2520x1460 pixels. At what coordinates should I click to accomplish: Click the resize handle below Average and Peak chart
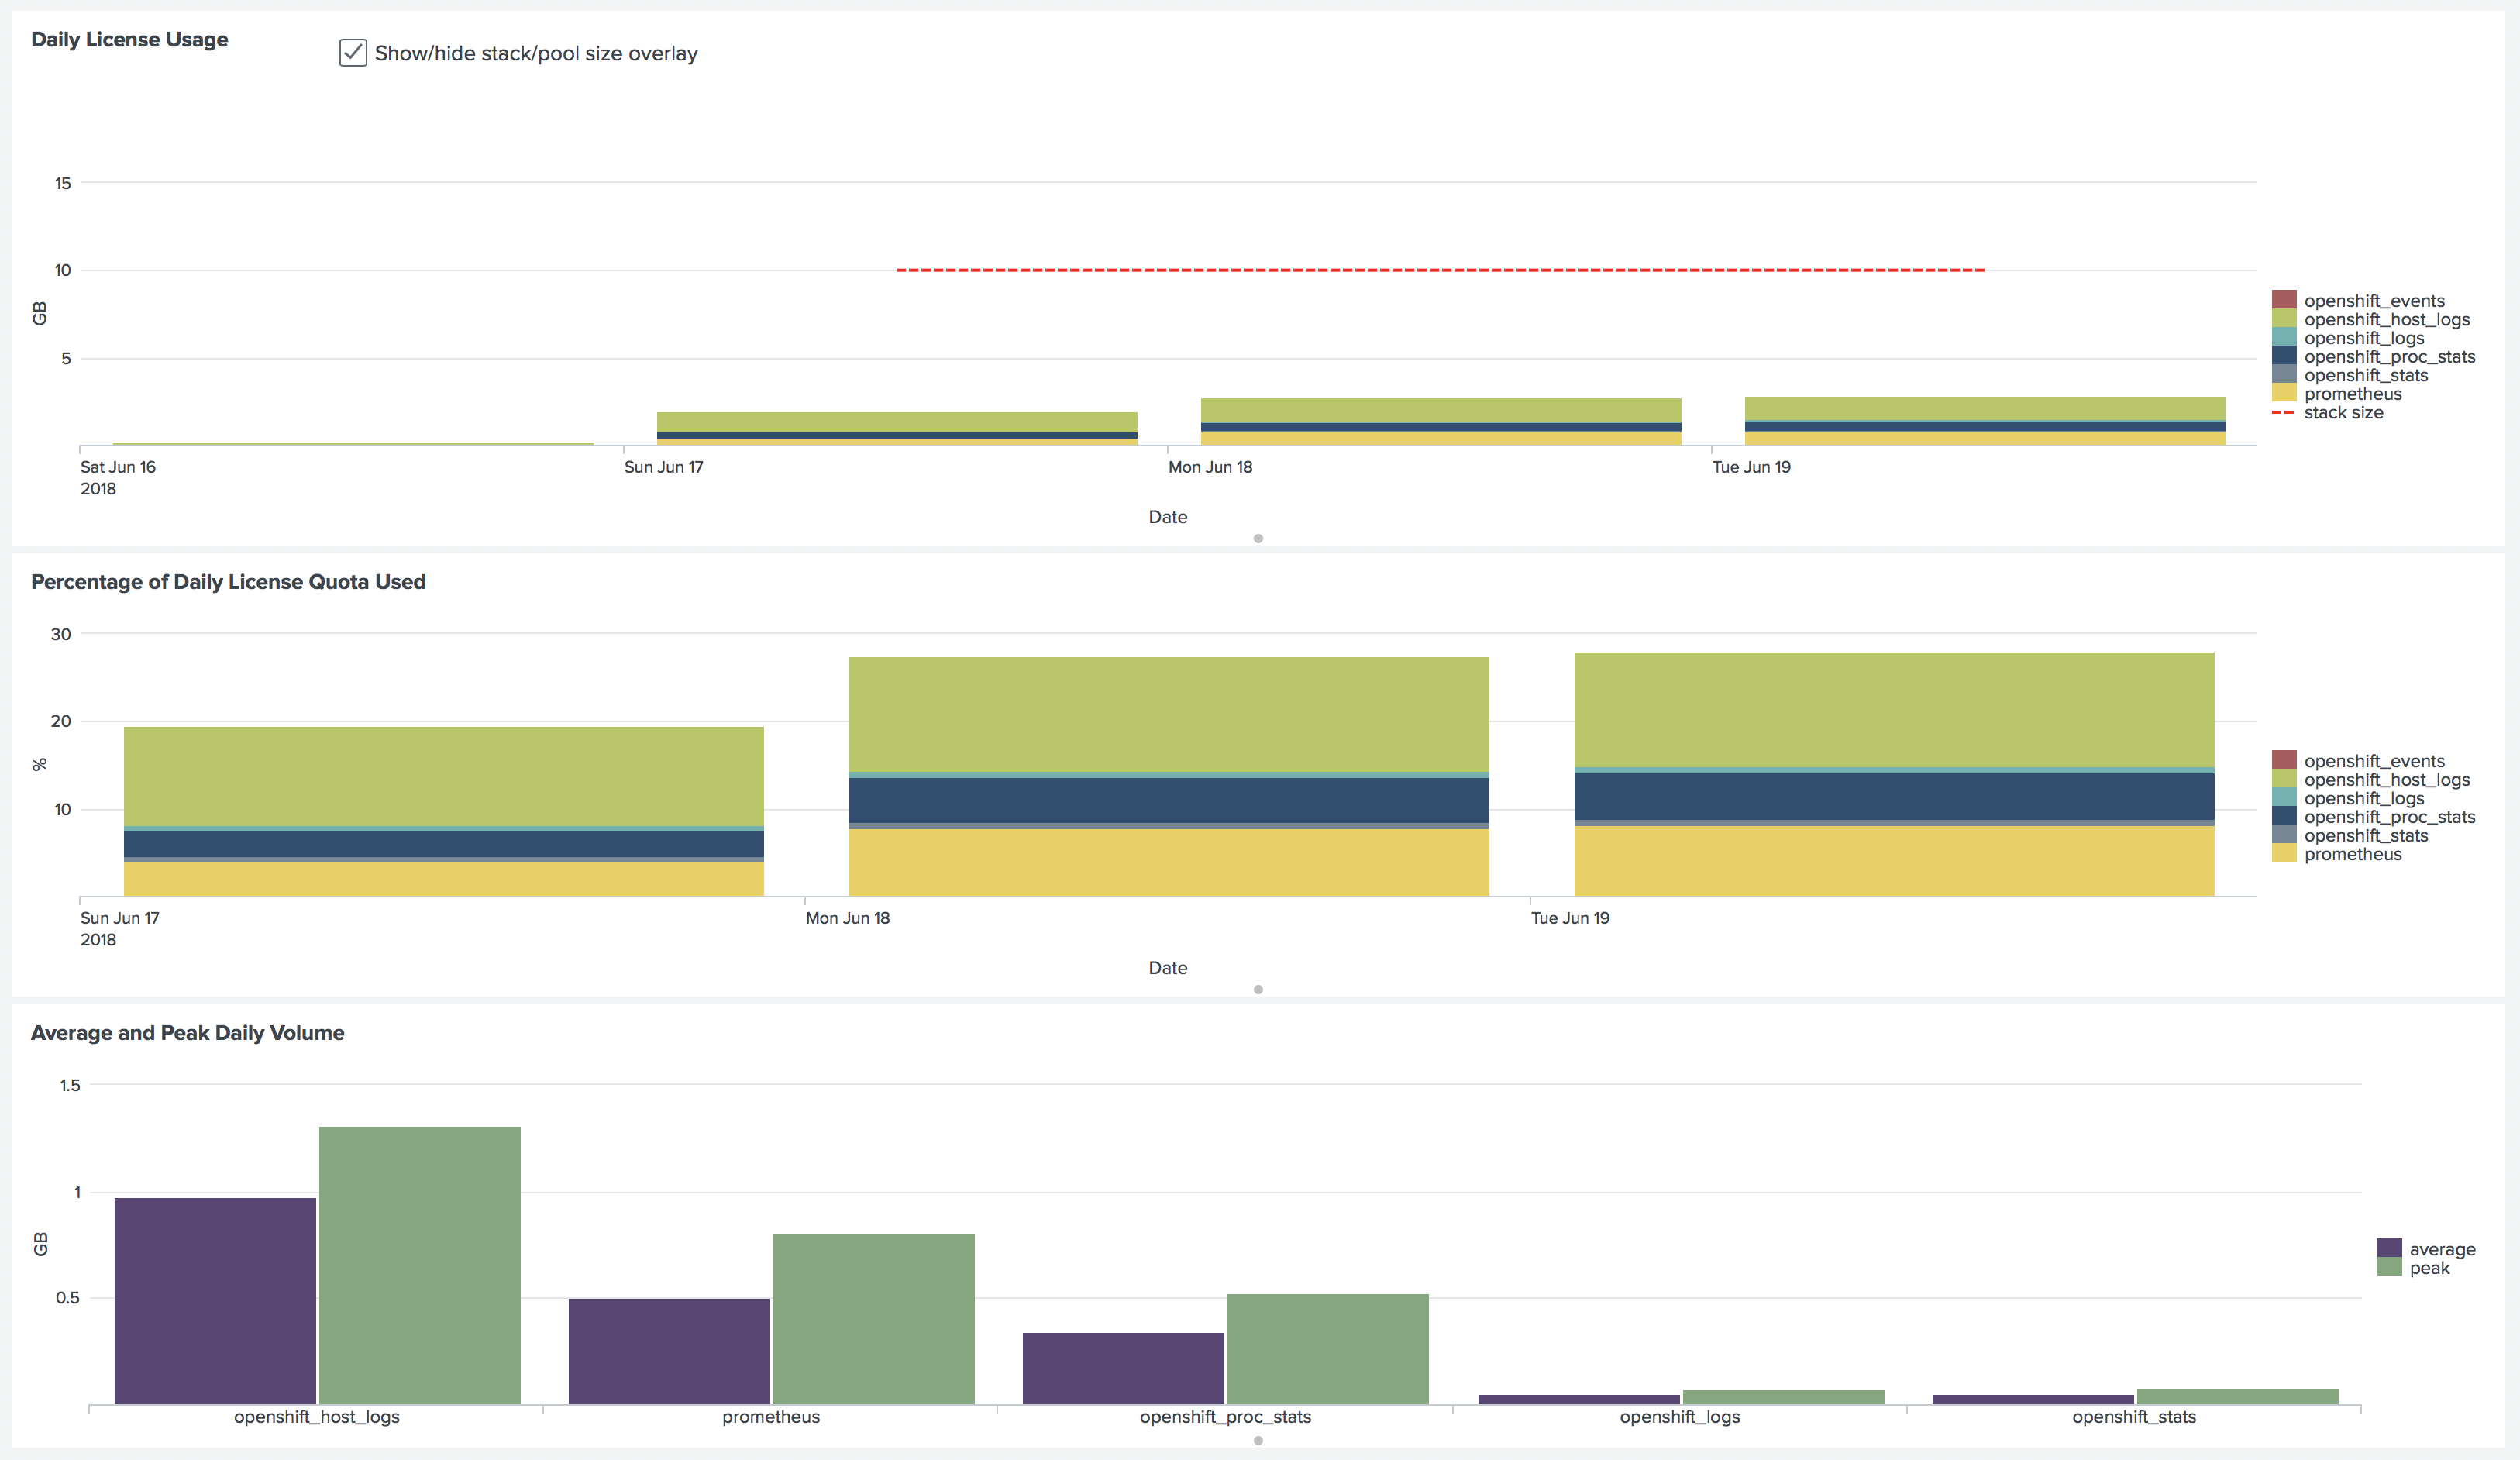(x=1258, y=1441)
